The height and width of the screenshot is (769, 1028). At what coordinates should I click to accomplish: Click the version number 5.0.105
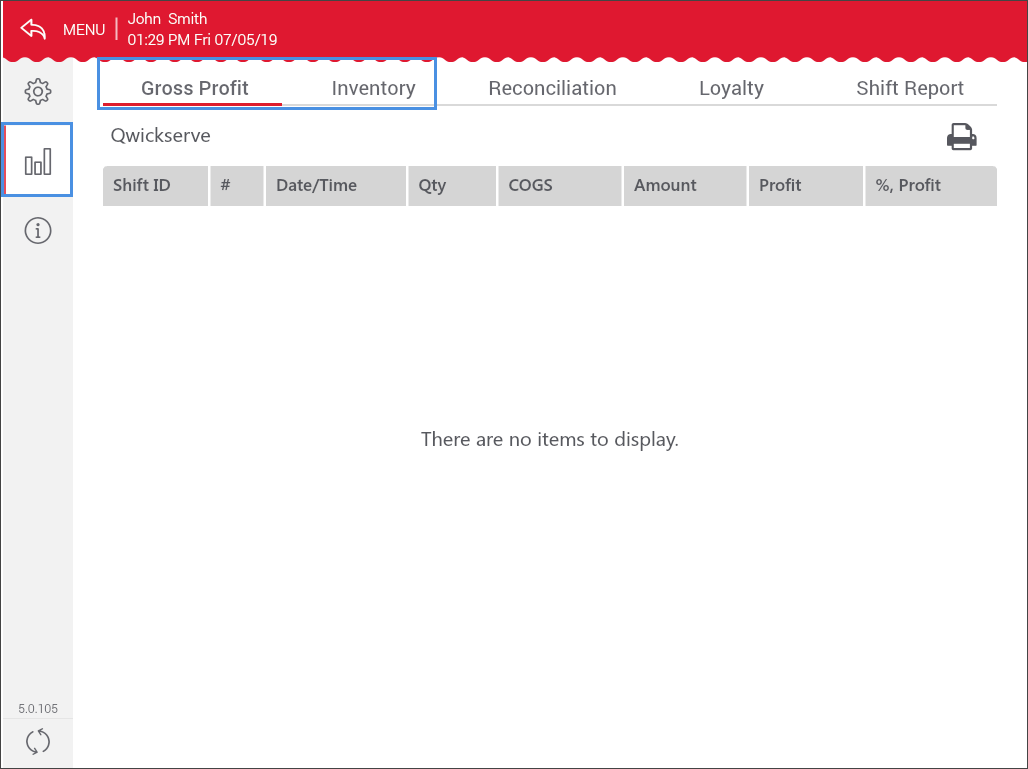pyautogui.click(x=38, y=709)
